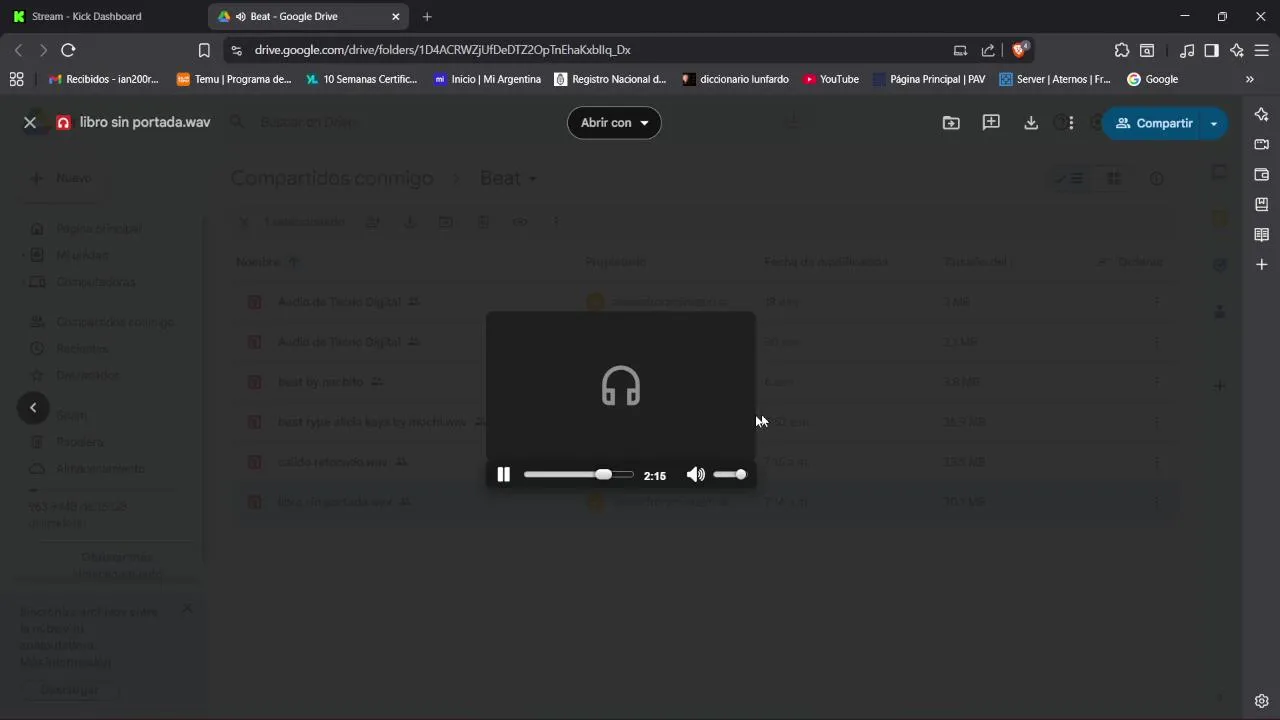Expand the Compartir dropdown arrow

tap(1214, 123)
